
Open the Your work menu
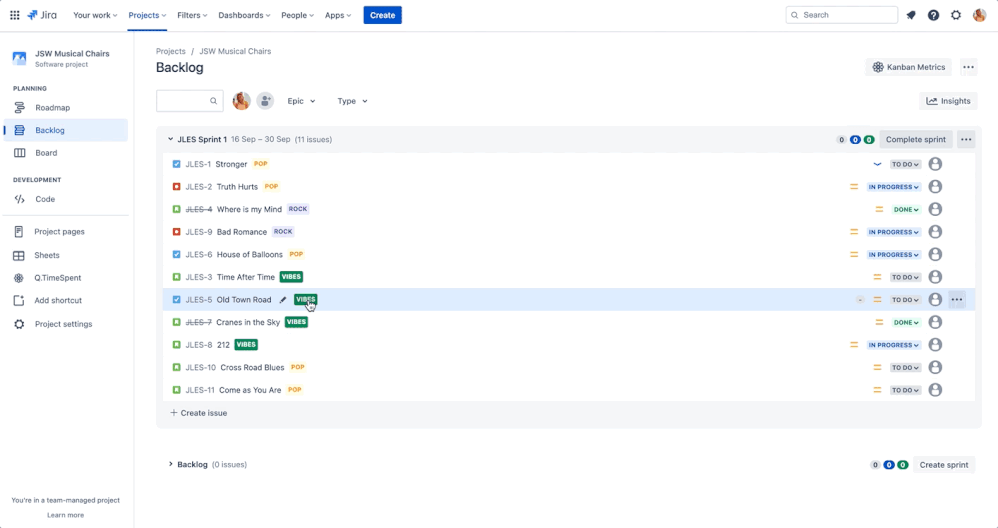tap(95, 15)
